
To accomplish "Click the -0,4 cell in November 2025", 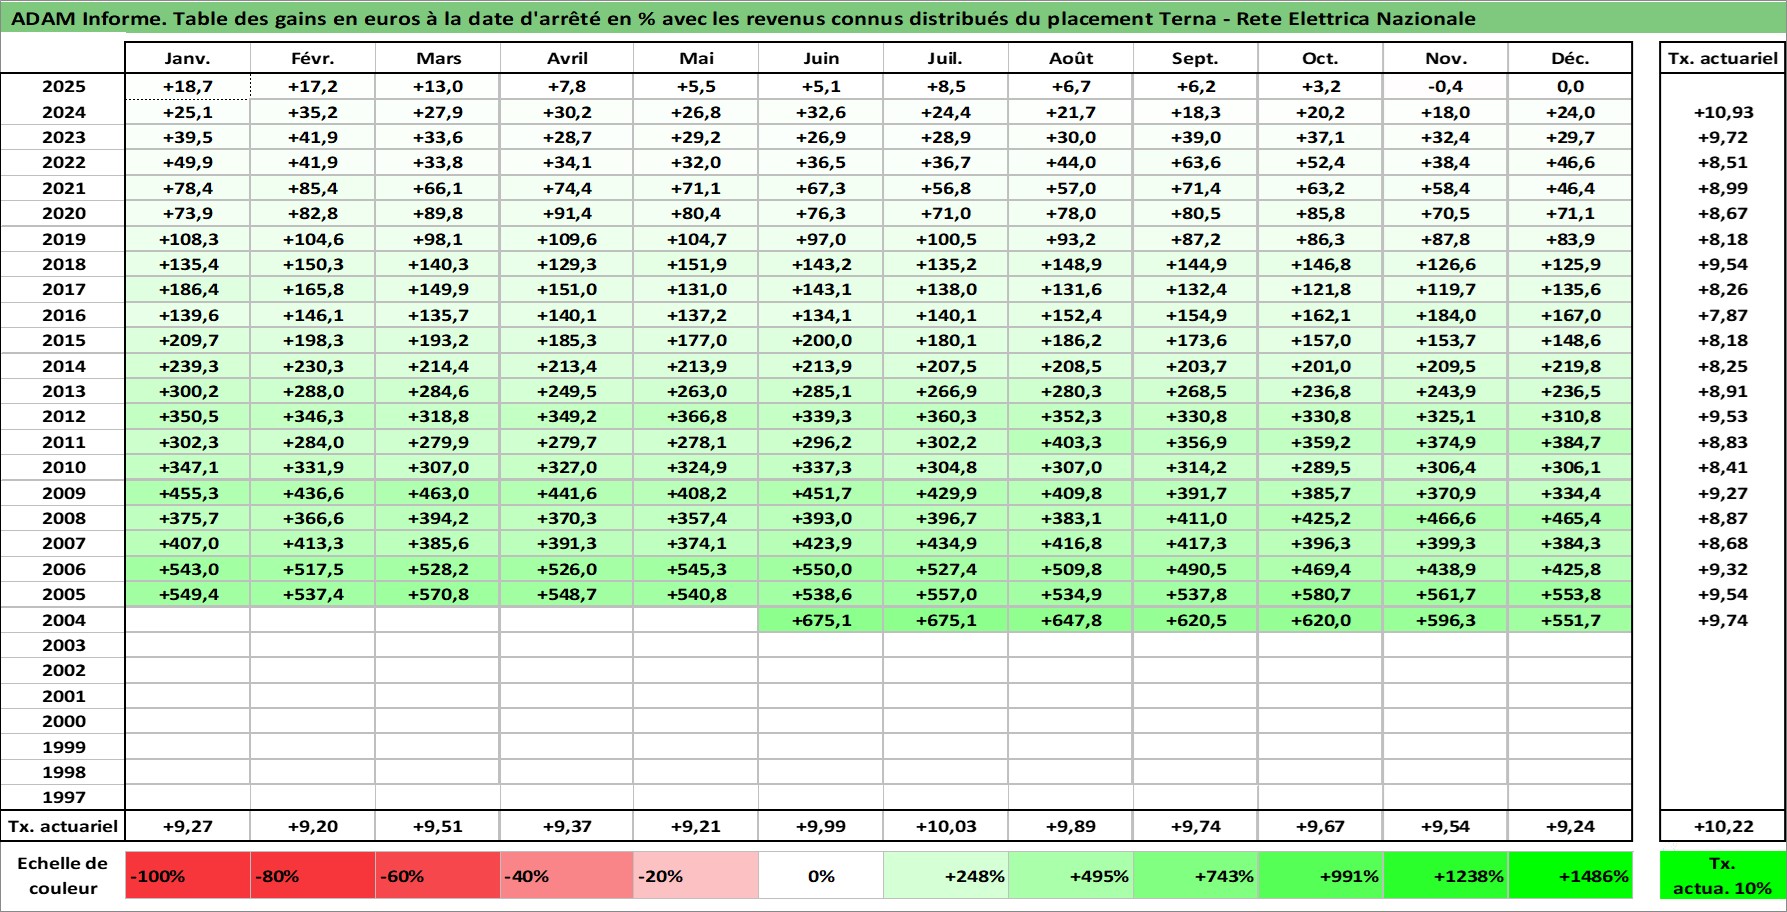I will (x=1446, y=86).
